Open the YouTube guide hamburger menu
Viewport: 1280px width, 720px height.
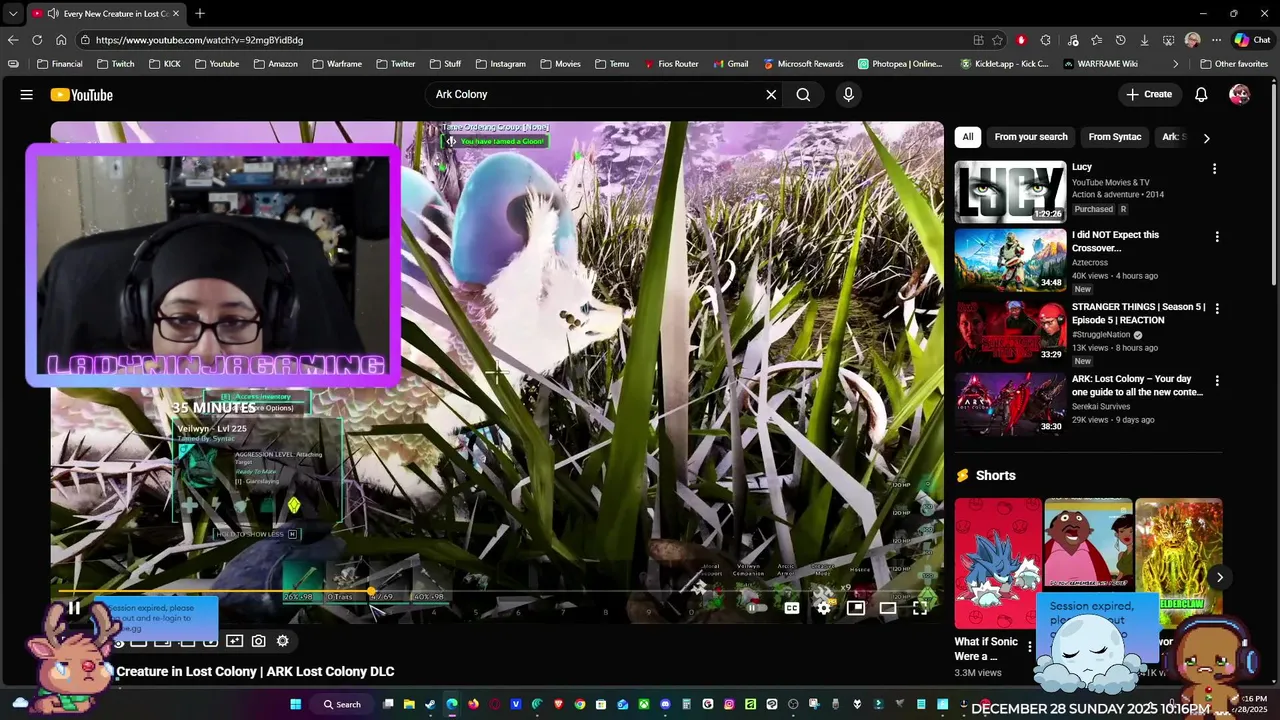pyautogui.click(x=27, y=95)
